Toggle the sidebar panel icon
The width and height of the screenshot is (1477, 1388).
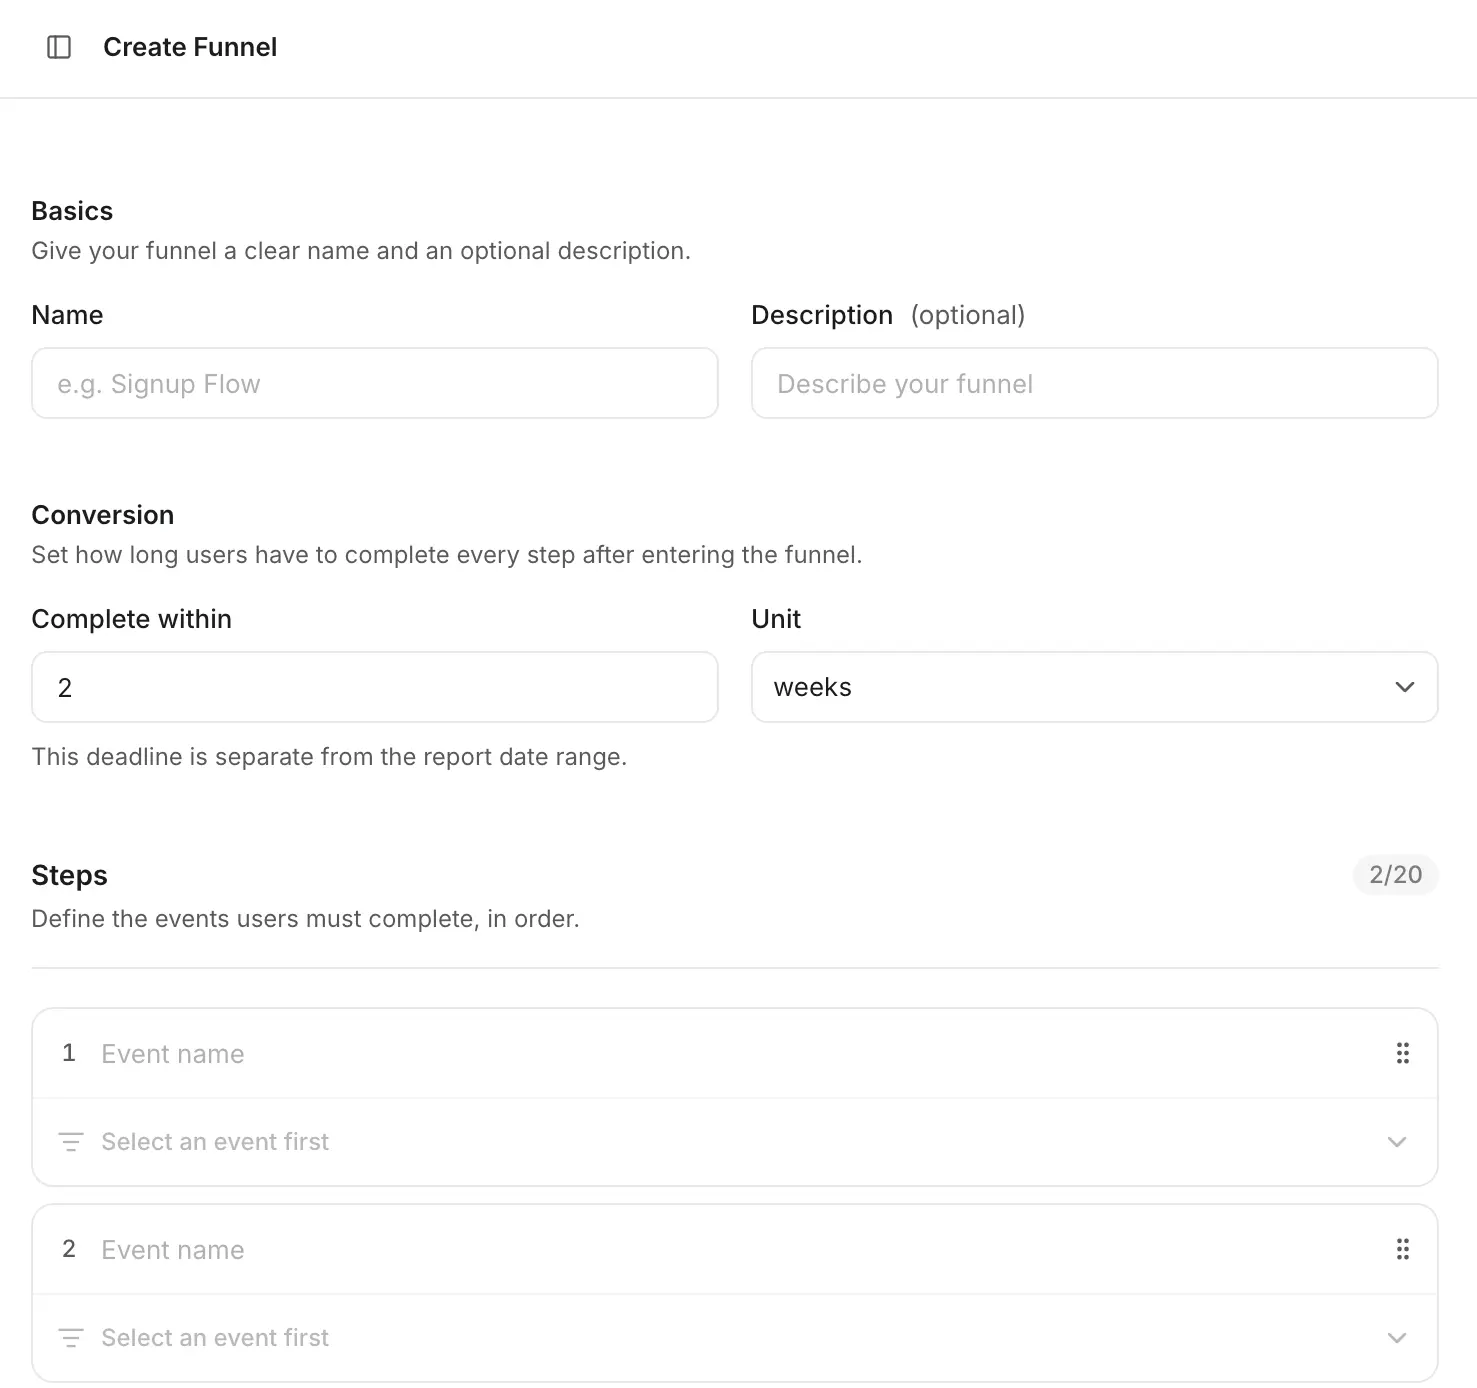59,47
